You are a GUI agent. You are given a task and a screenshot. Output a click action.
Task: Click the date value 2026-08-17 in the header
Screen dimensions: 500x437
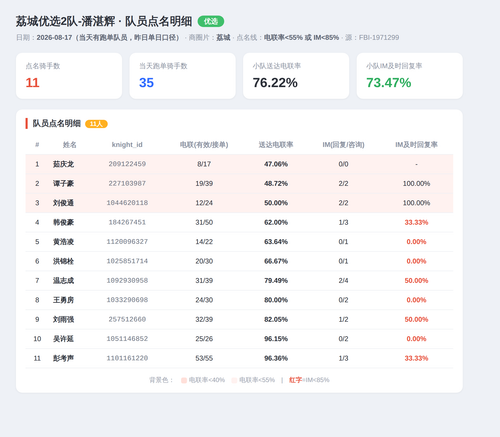[x=54, y=38]
